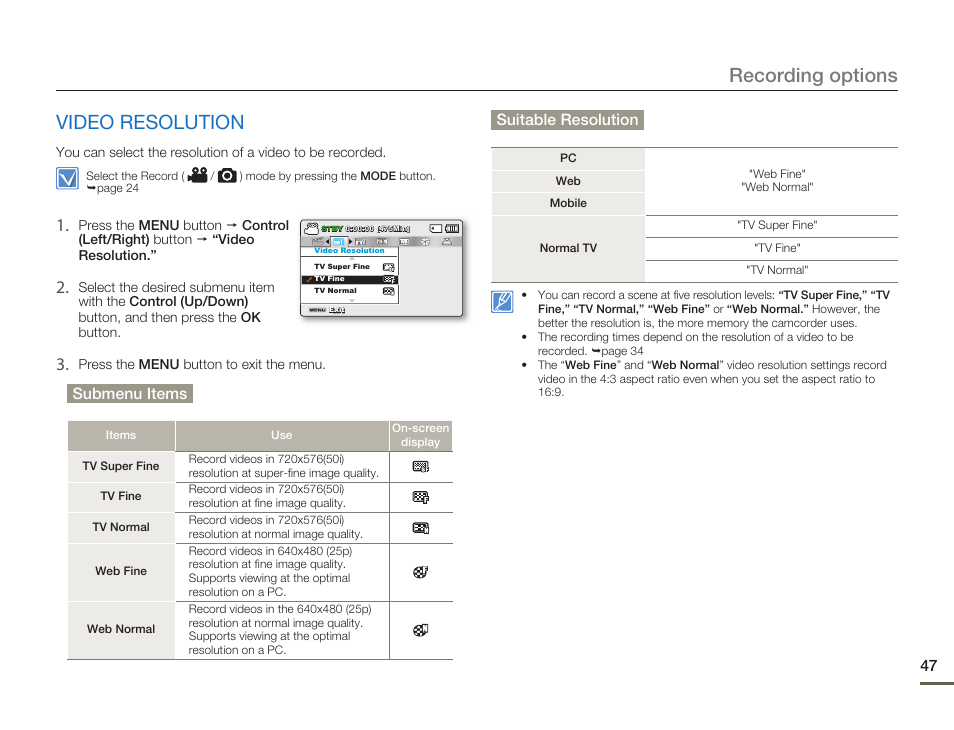Click the TV Normal icon in LCD menu
The image size is (954, 730).
[388, 291]
